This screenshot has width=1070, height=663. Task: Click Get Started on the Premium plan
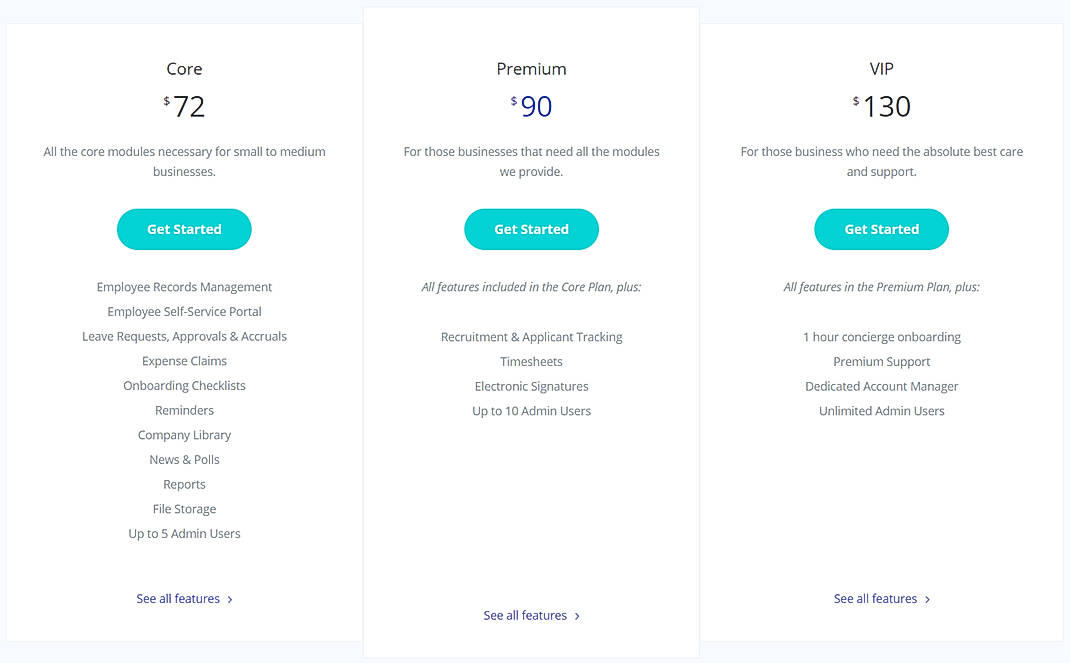click(531, 229)
